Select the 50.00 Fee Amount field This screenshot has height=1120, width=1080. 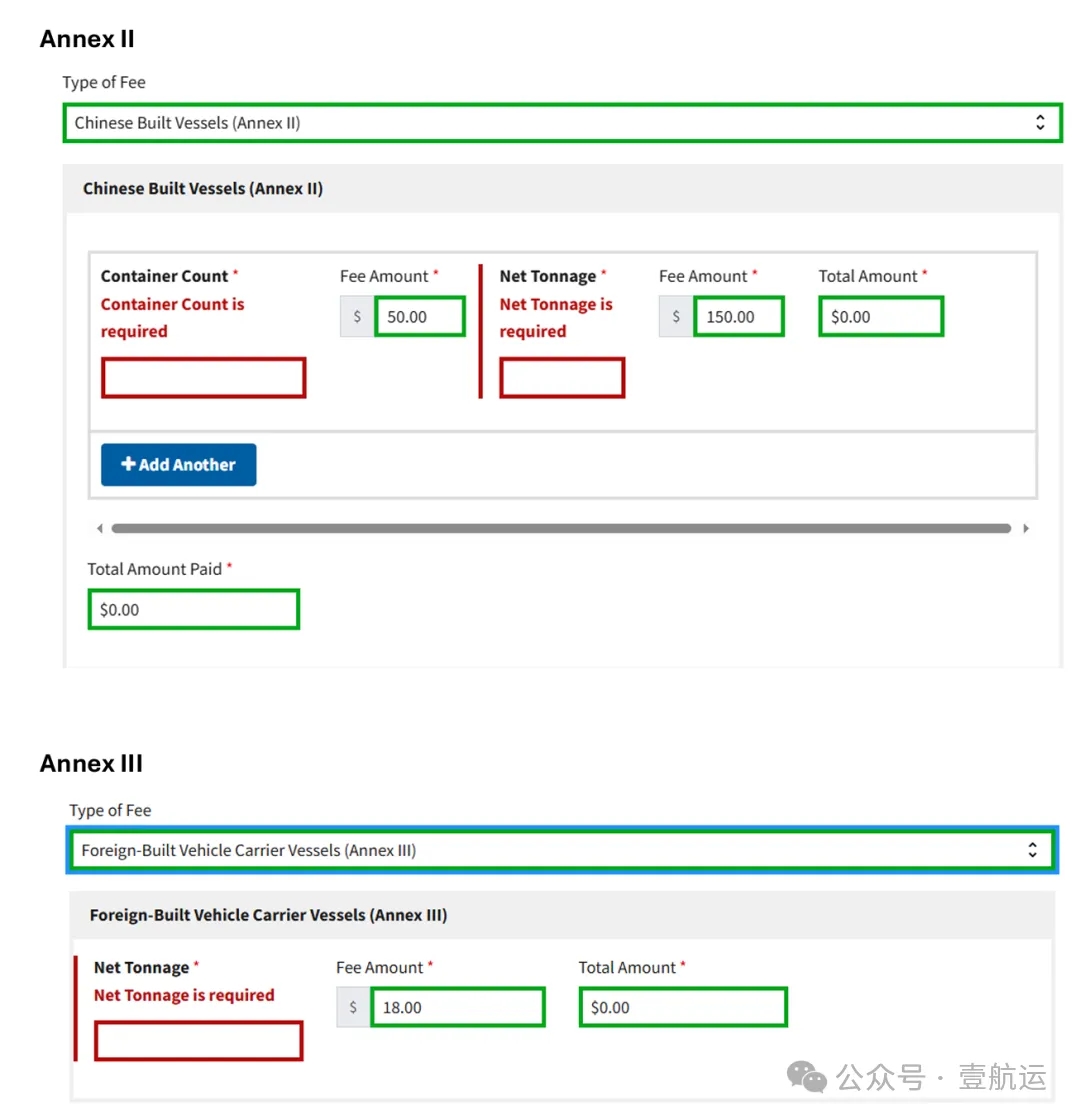(420, 317)
